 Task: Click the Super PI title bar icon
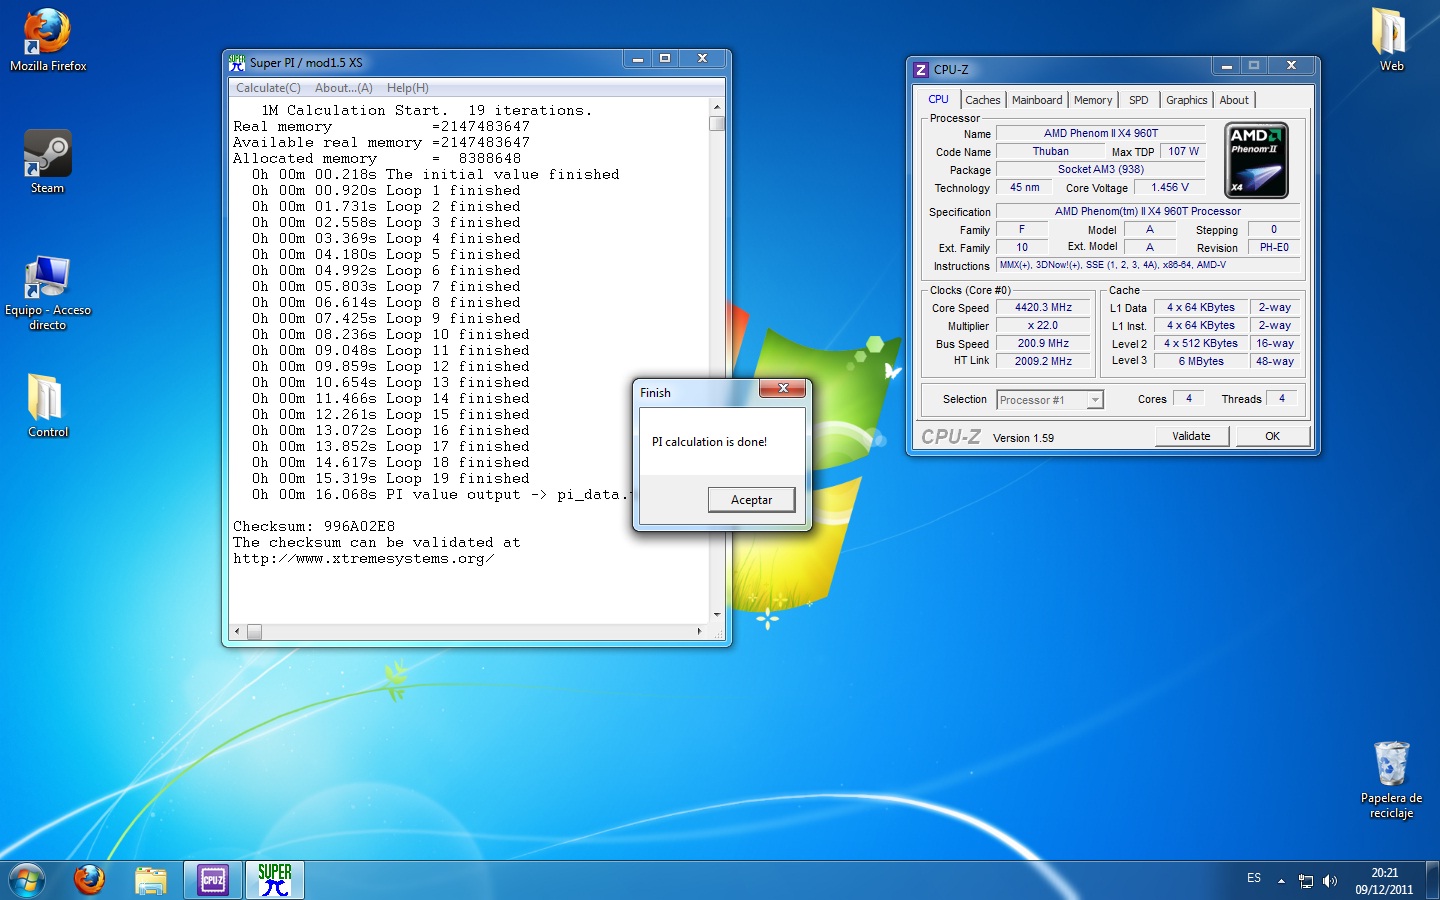237,62
